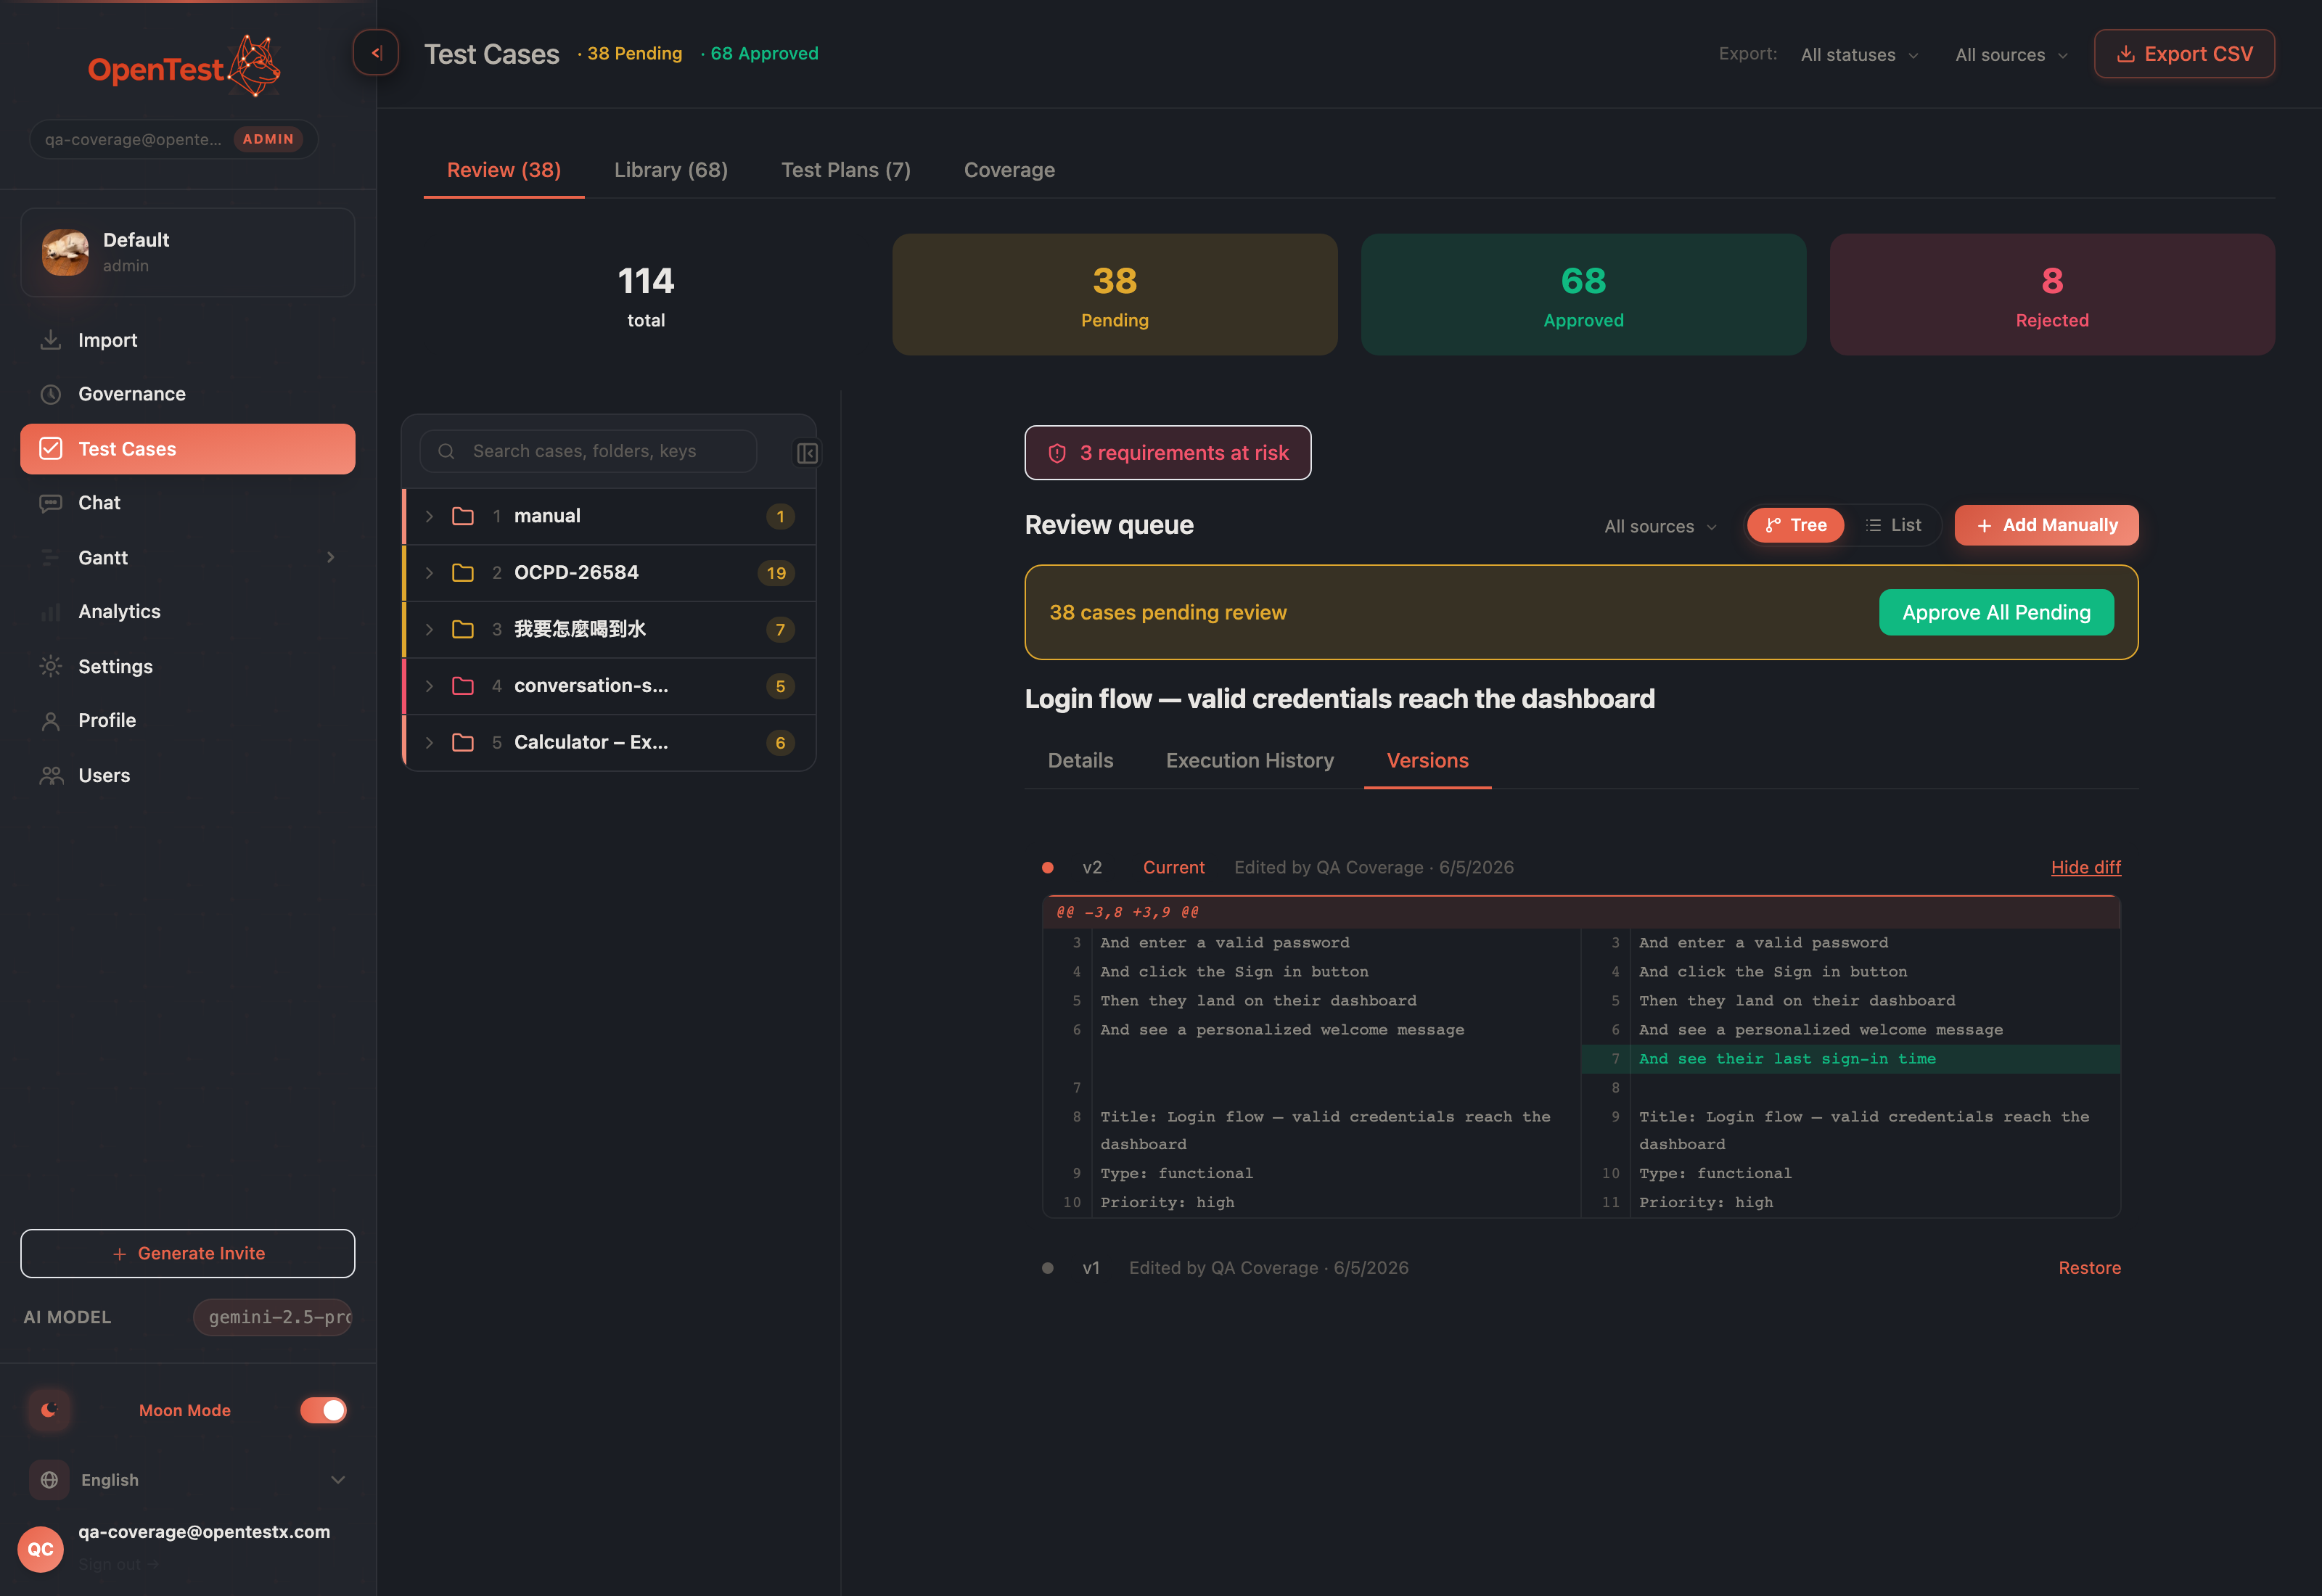
Task: Click the Default workspace avatar image
Action: click(x=65, y=252)
